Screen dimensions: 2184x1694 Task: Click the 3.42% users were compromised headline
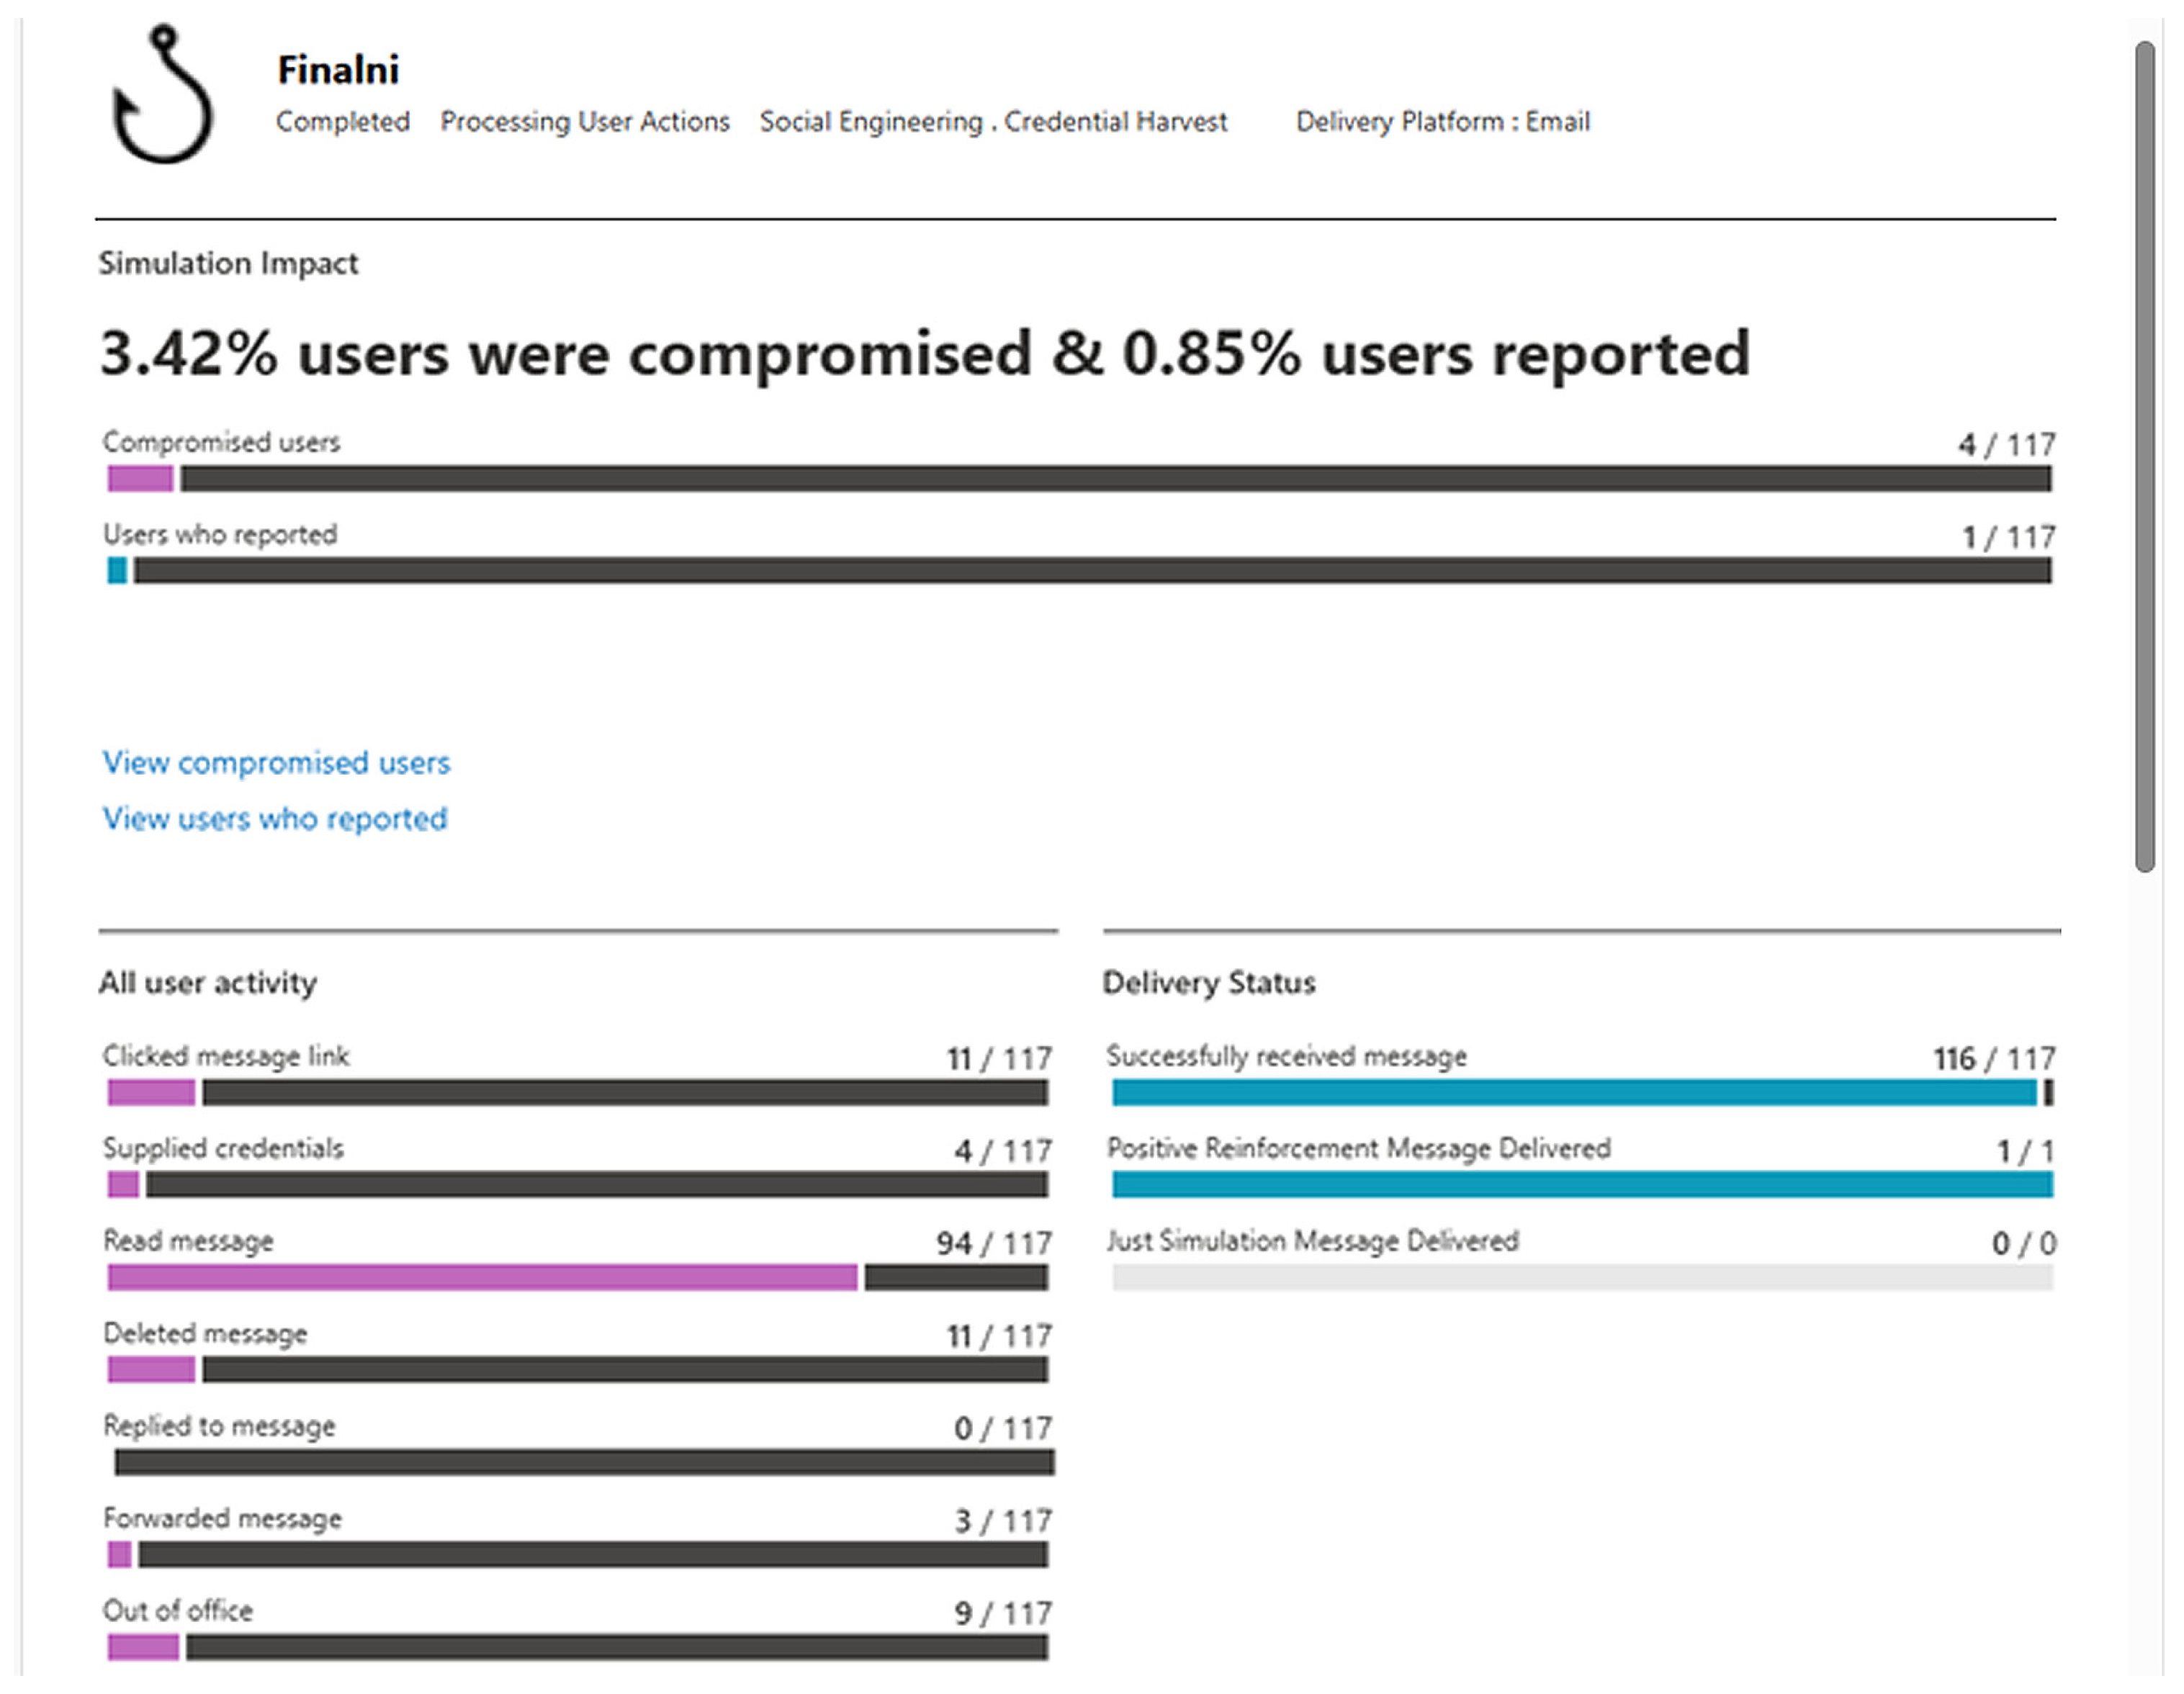[924, 354]
